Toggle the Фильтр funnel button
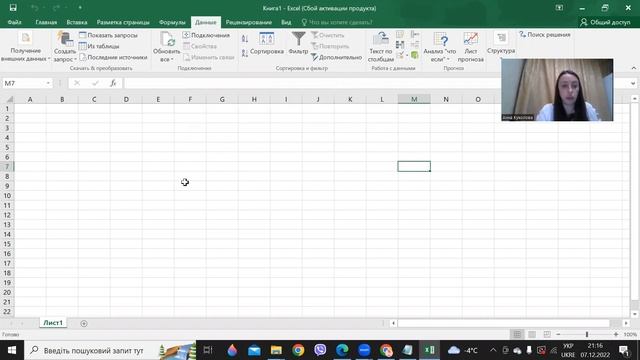 (x=298, y=44)
